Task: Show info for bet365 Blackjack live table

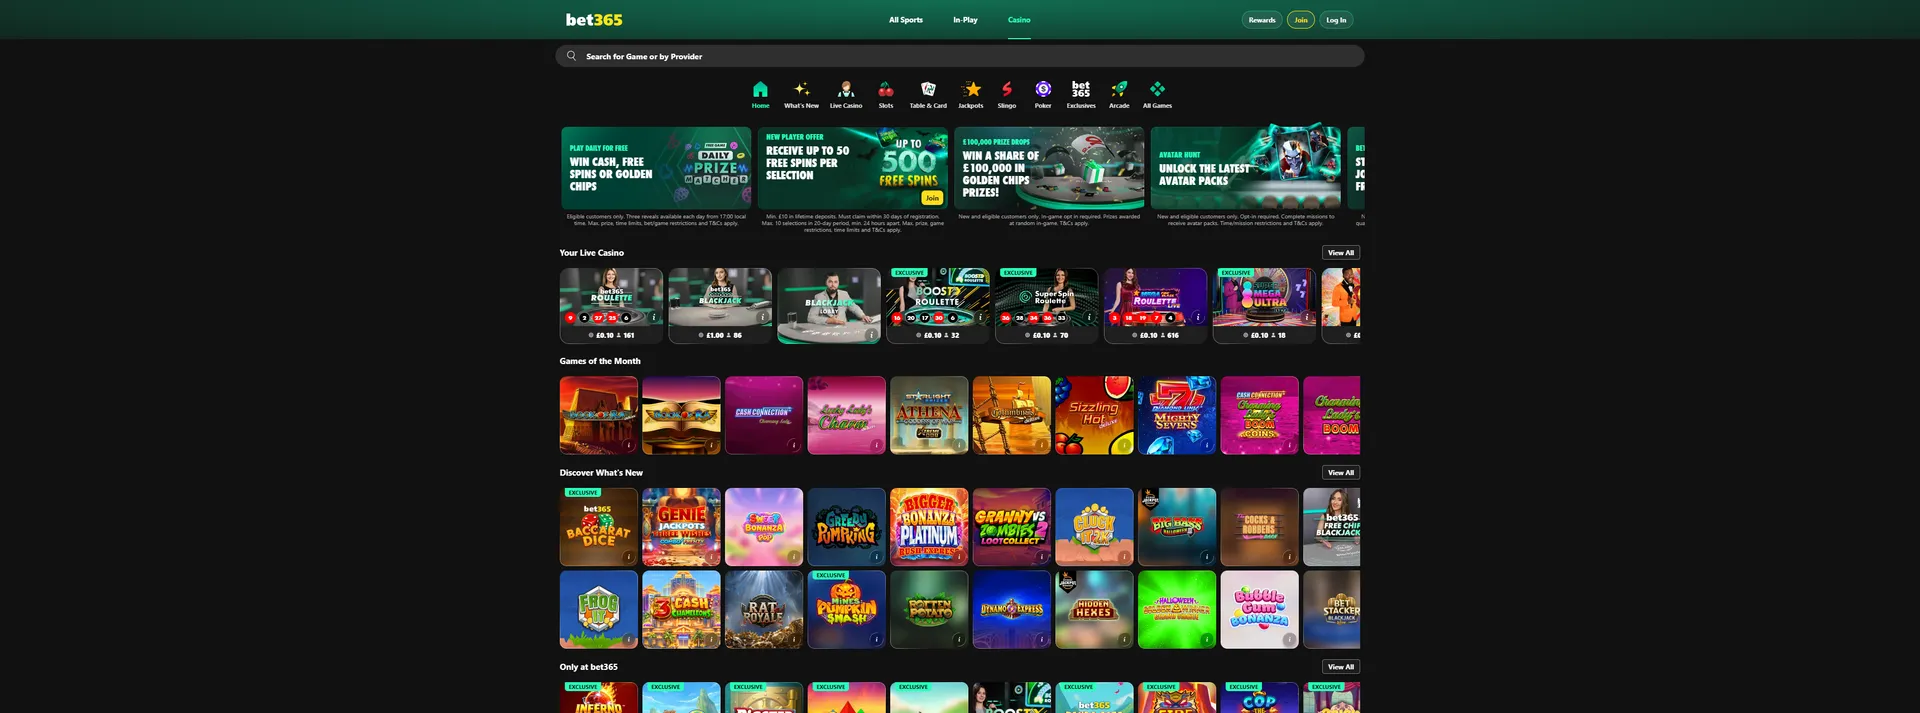Action: [x=763, y=317]
